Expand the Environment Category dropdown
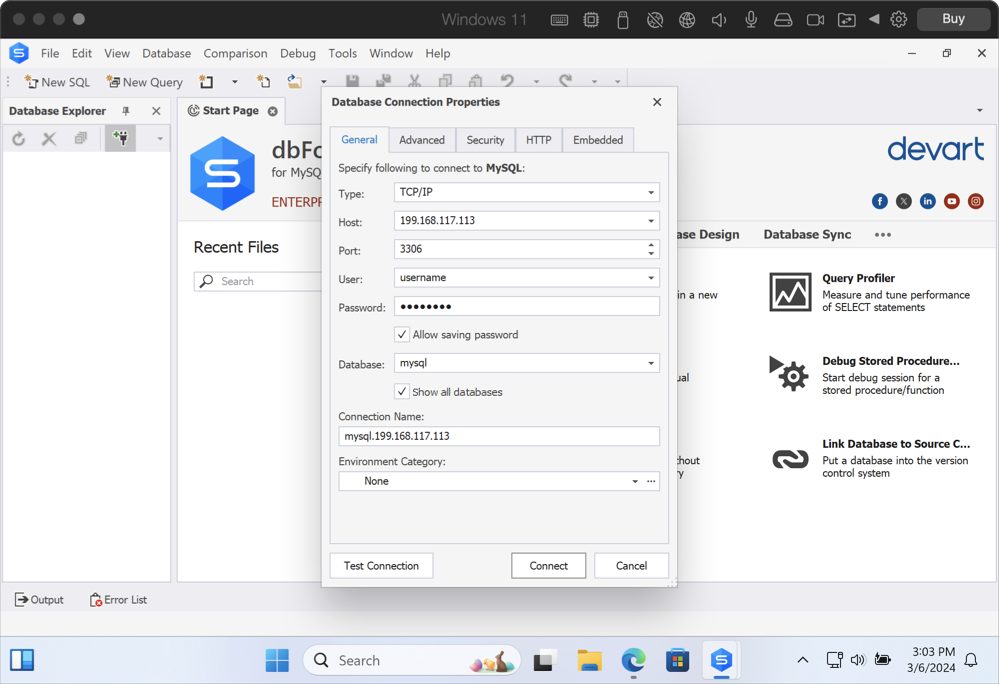 coord(635,481)
